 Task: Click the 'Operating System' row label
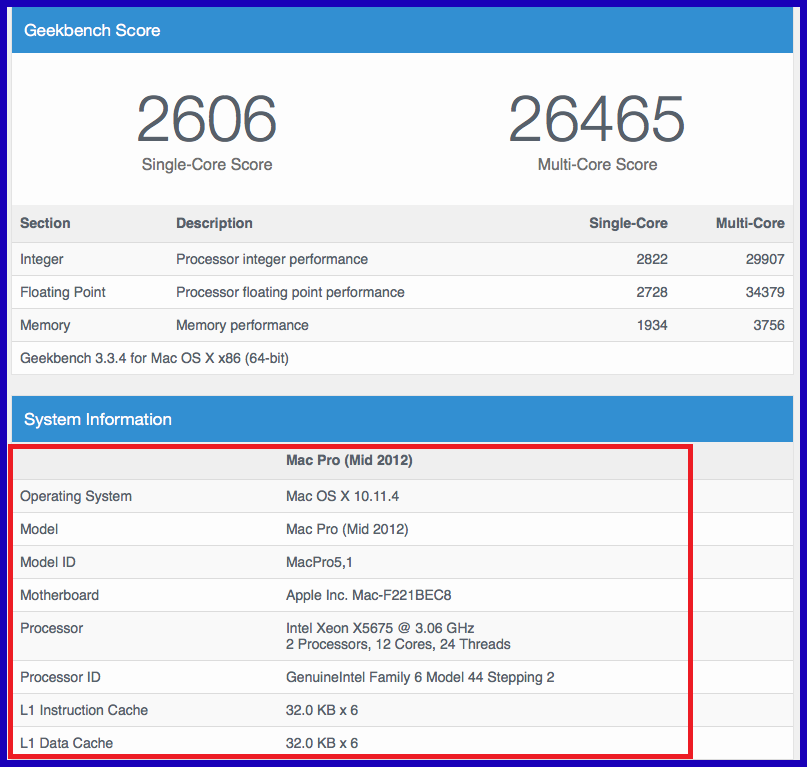[x=76, y=496]
